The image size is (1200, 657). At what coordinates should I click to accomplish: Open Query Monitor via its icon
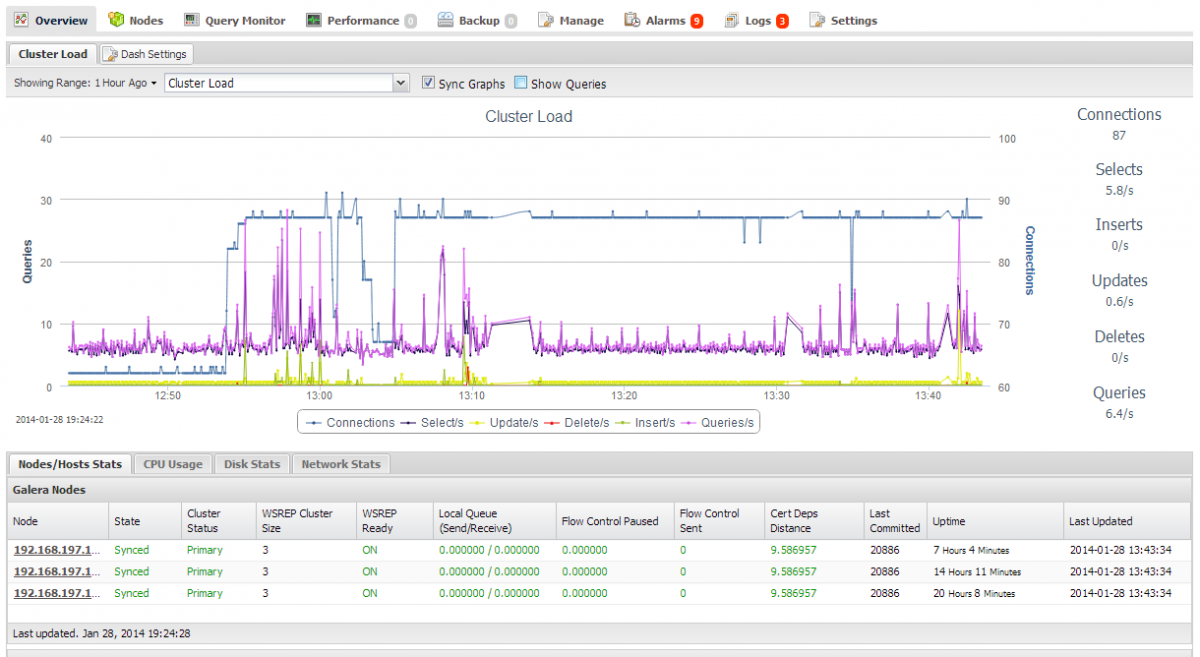(191, 20)
